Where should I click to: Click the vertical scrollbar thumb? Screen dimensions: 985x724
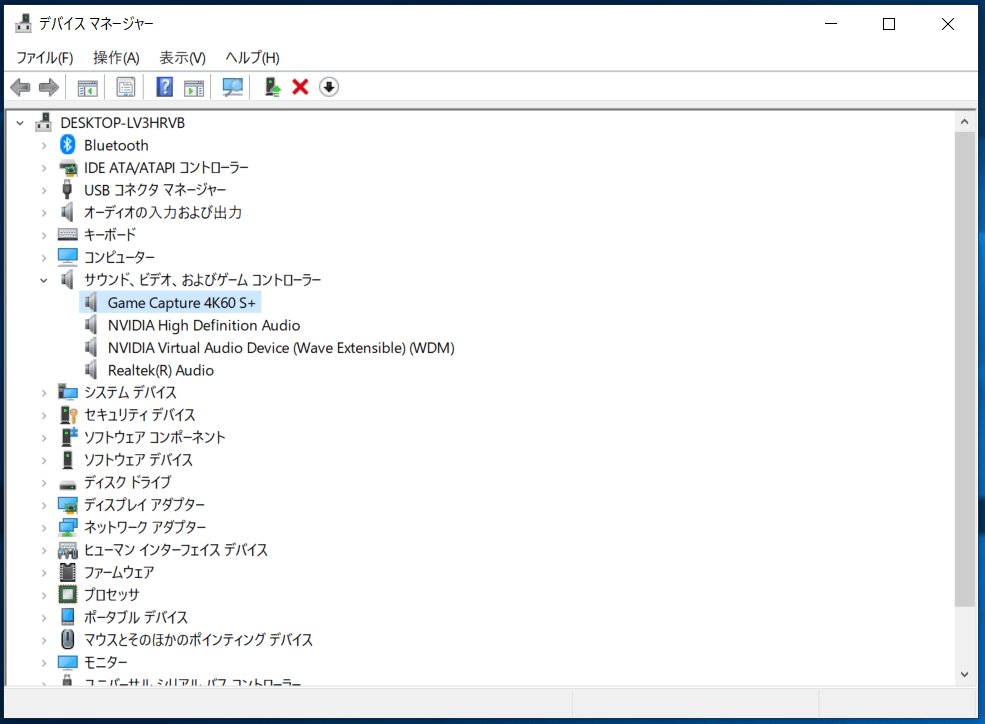(x=965, y=369)
